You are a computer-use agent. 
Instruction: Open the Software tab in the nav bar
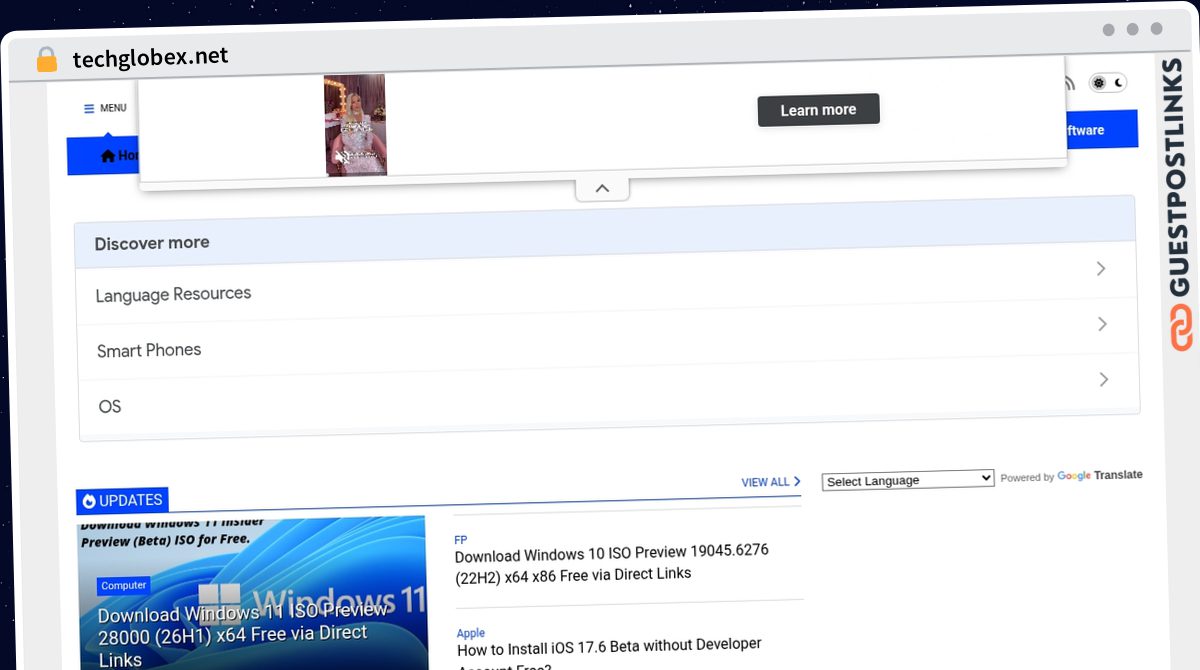(1085, 130)
